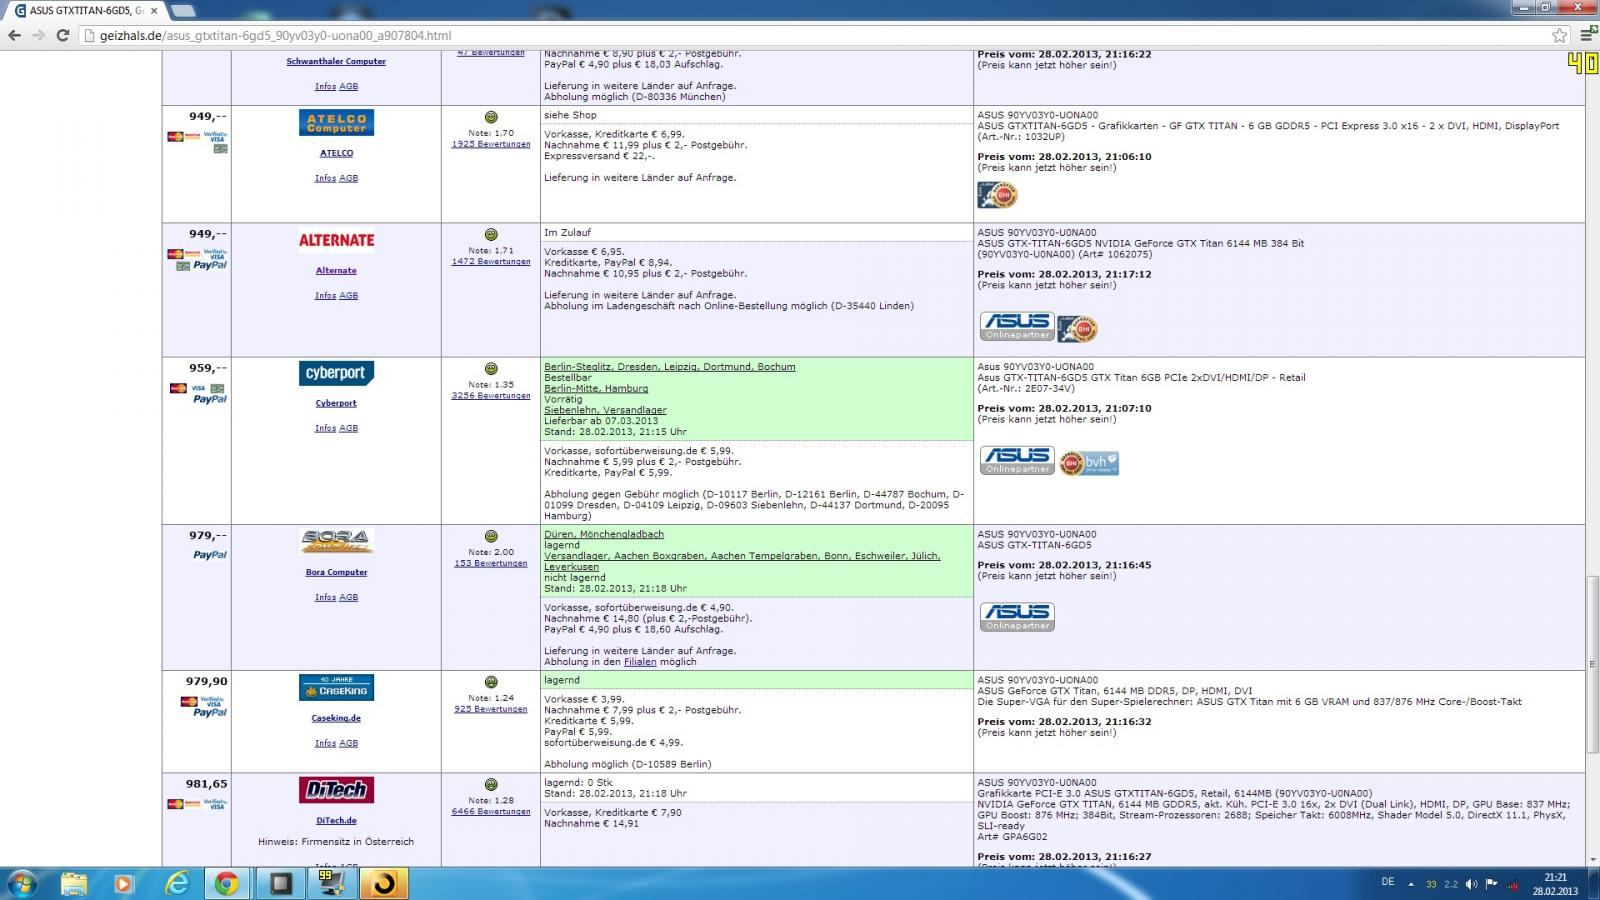Viewport: 1600px width, 900px height.
Task: Close the ASUS GTXTITAN-6GD5 tab
Action: pyautogui.click(x=154, y=11)
